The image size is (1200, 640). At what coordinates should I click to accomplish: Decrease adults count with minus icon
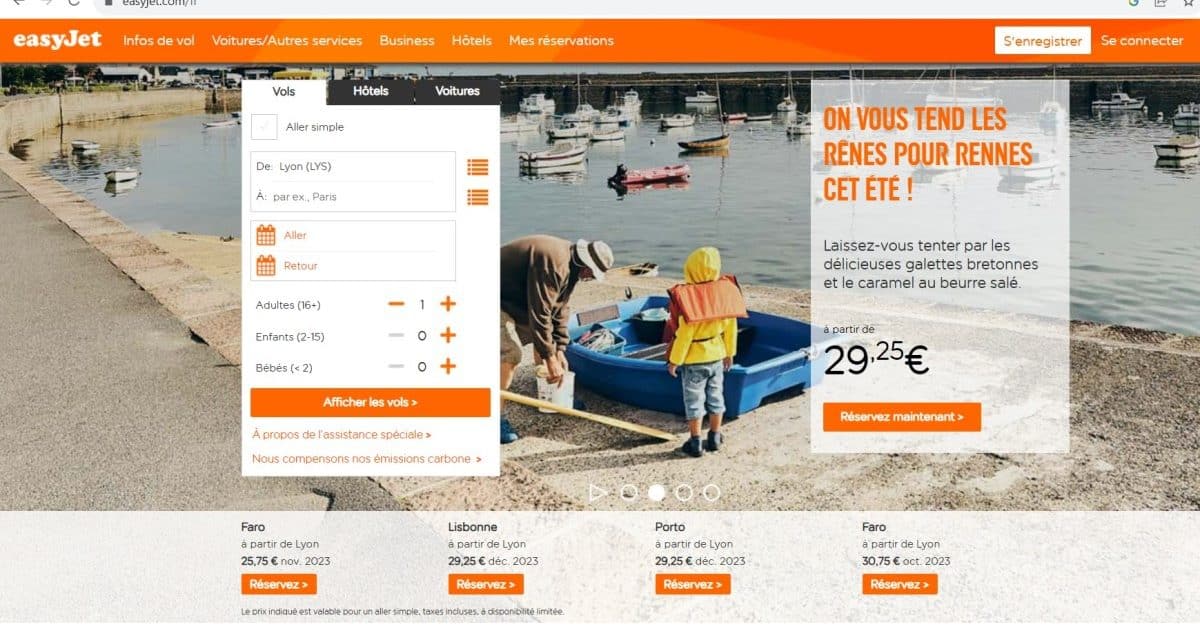397,304
